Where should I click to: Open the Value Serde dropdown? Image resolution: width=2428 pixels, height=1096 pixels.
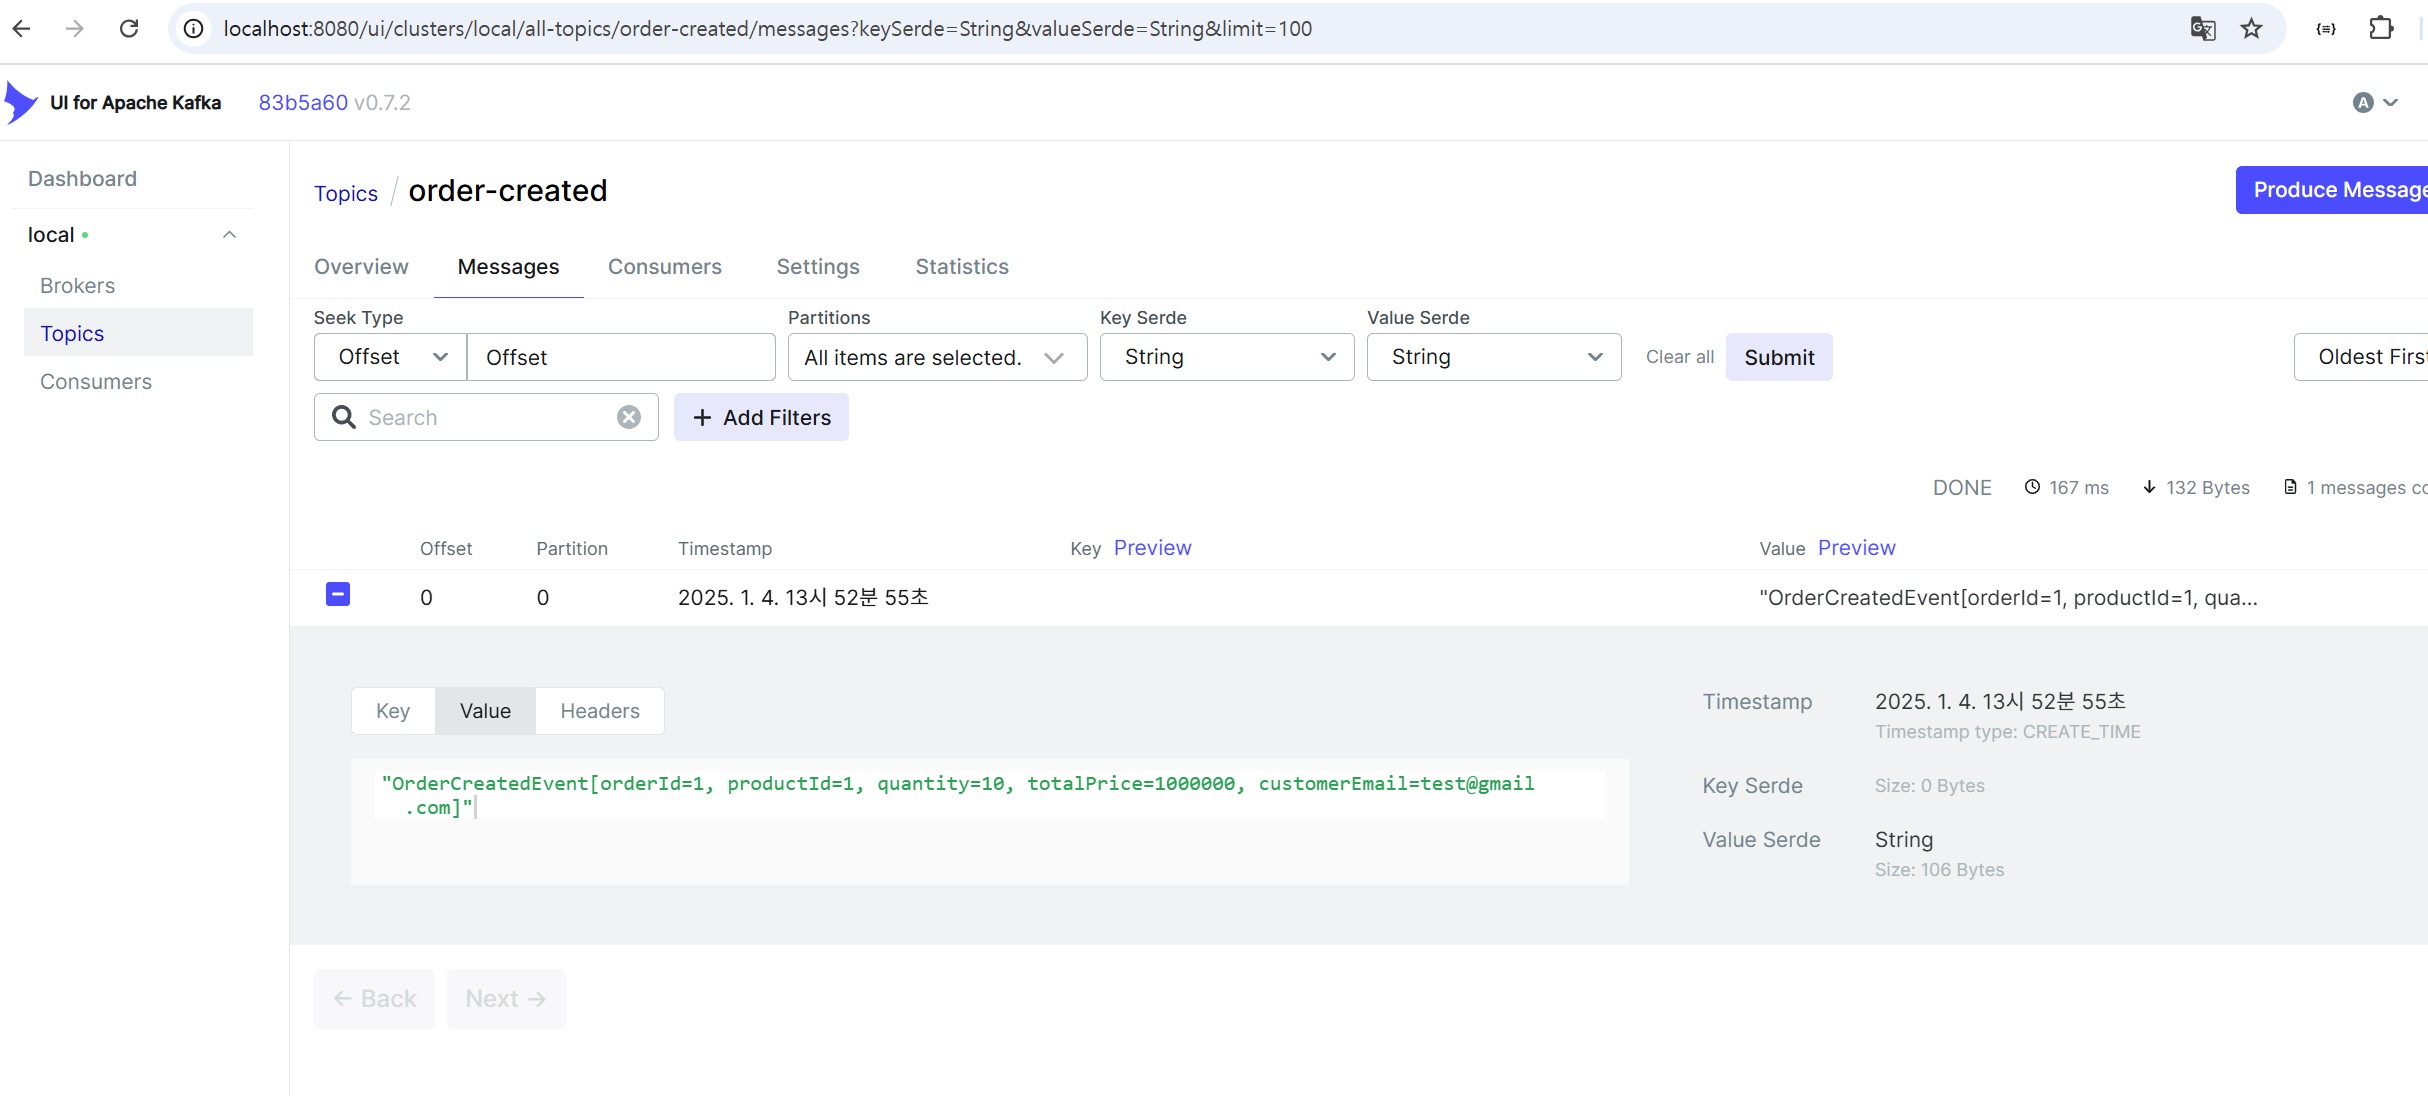(x=1493, y=357)
